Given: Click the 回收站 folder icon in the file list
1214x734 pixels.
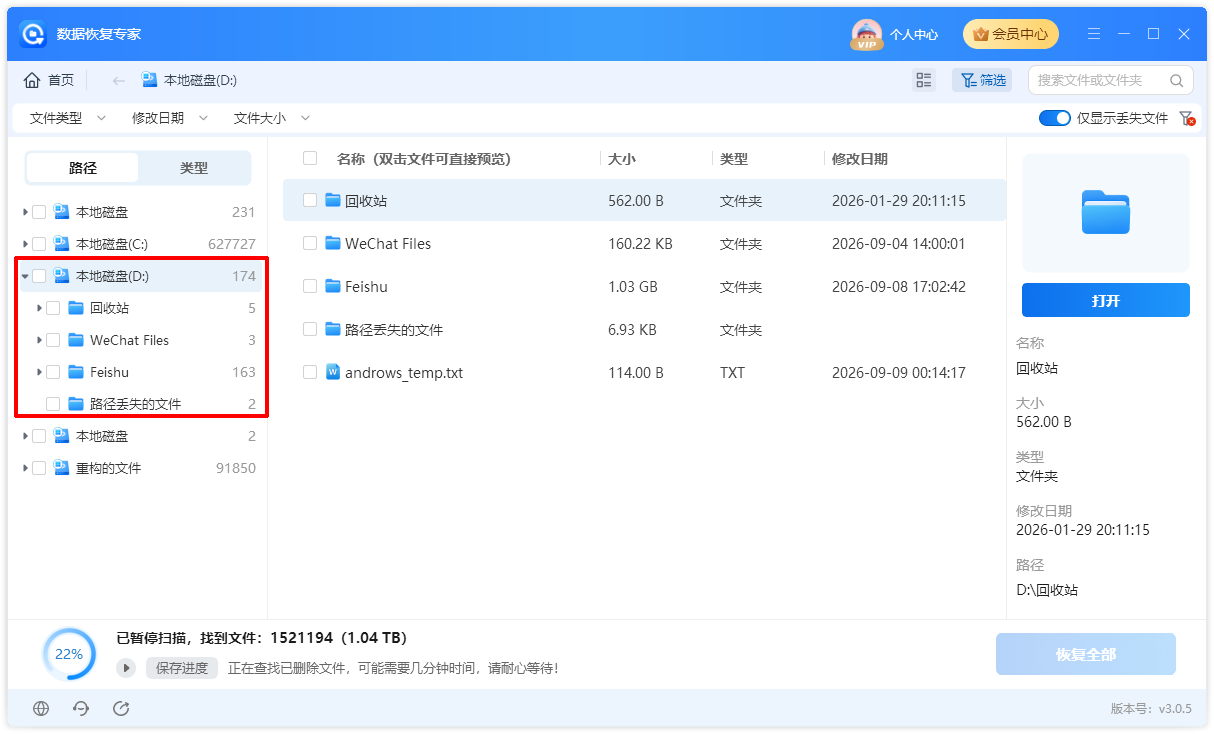Looking at the screenshot, I should point(334,200).
